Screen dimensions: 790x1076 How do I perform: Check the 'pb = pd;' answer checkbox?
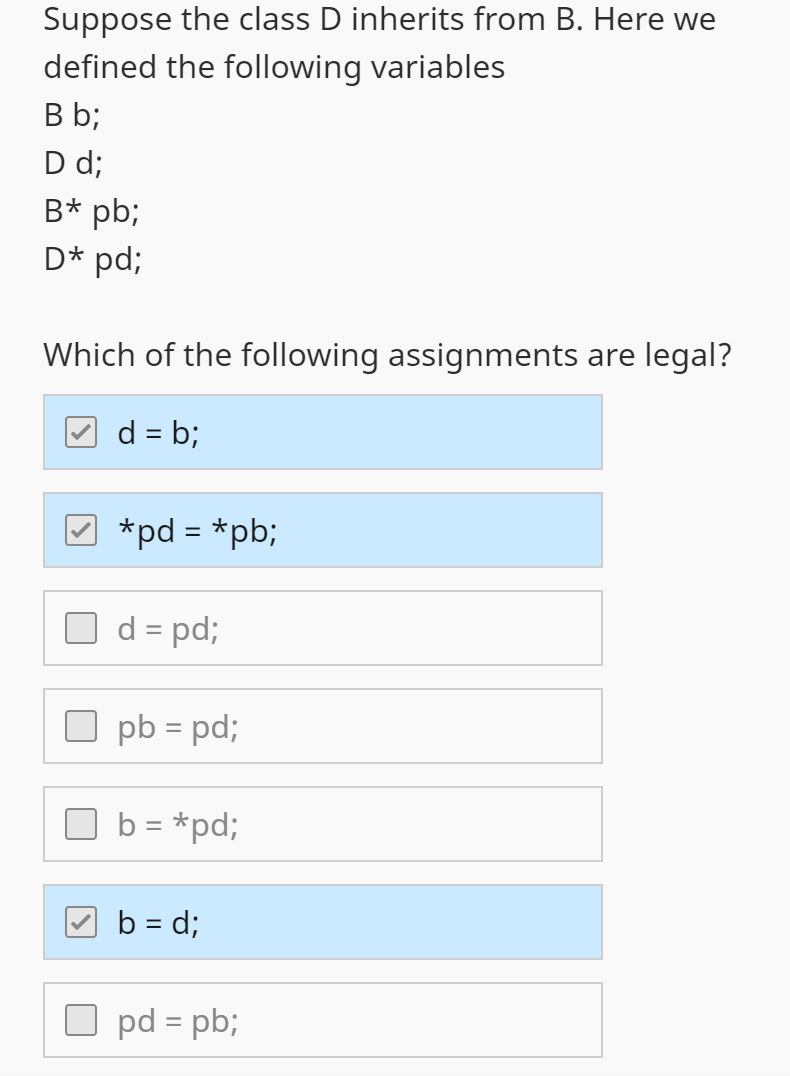tap(79, 725)
